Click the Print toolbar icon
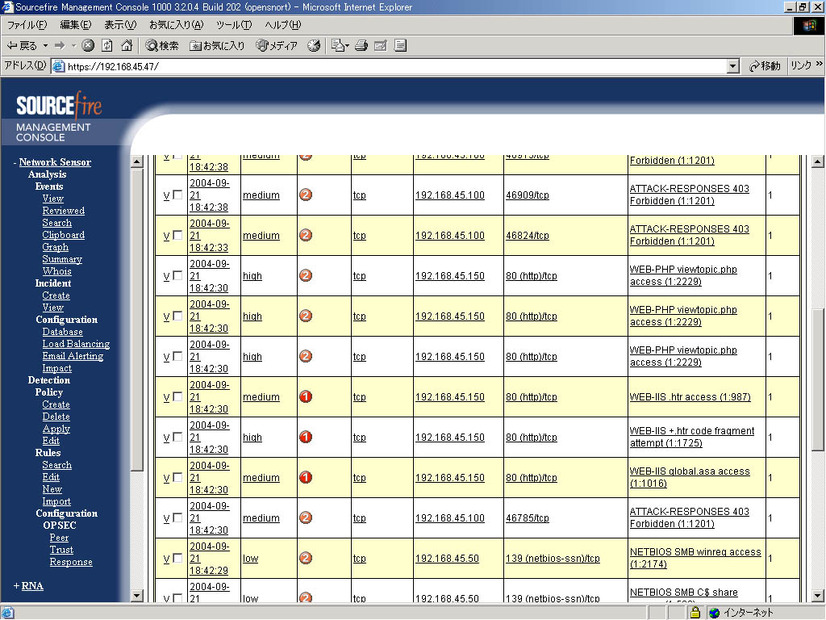 pyautogui.click(x=361, y=46)
